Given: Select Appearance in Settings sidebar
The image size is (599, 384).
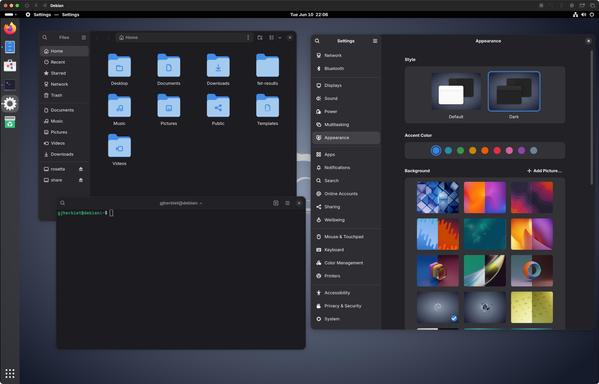Looking at the screenshot, I should tap(346, 138).
